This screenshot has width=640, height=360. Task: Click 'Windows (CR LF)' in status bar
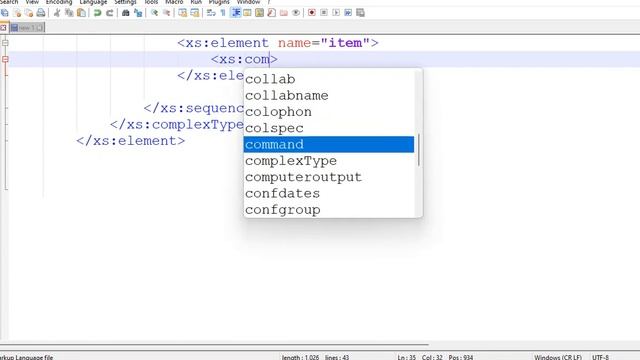click(x=558, y=357)
